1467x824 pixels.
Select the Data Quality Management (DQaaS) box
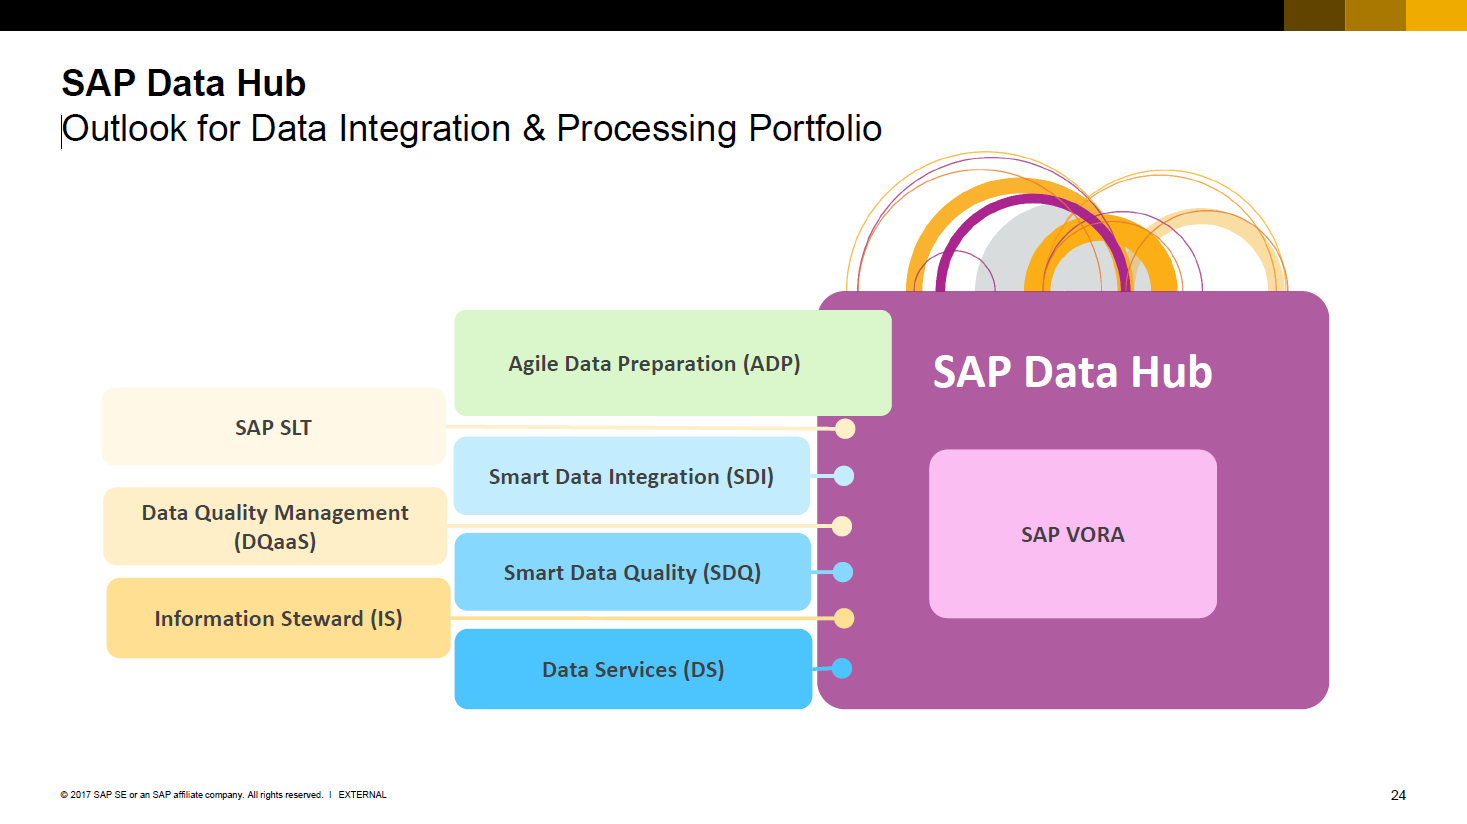point(275,527)
